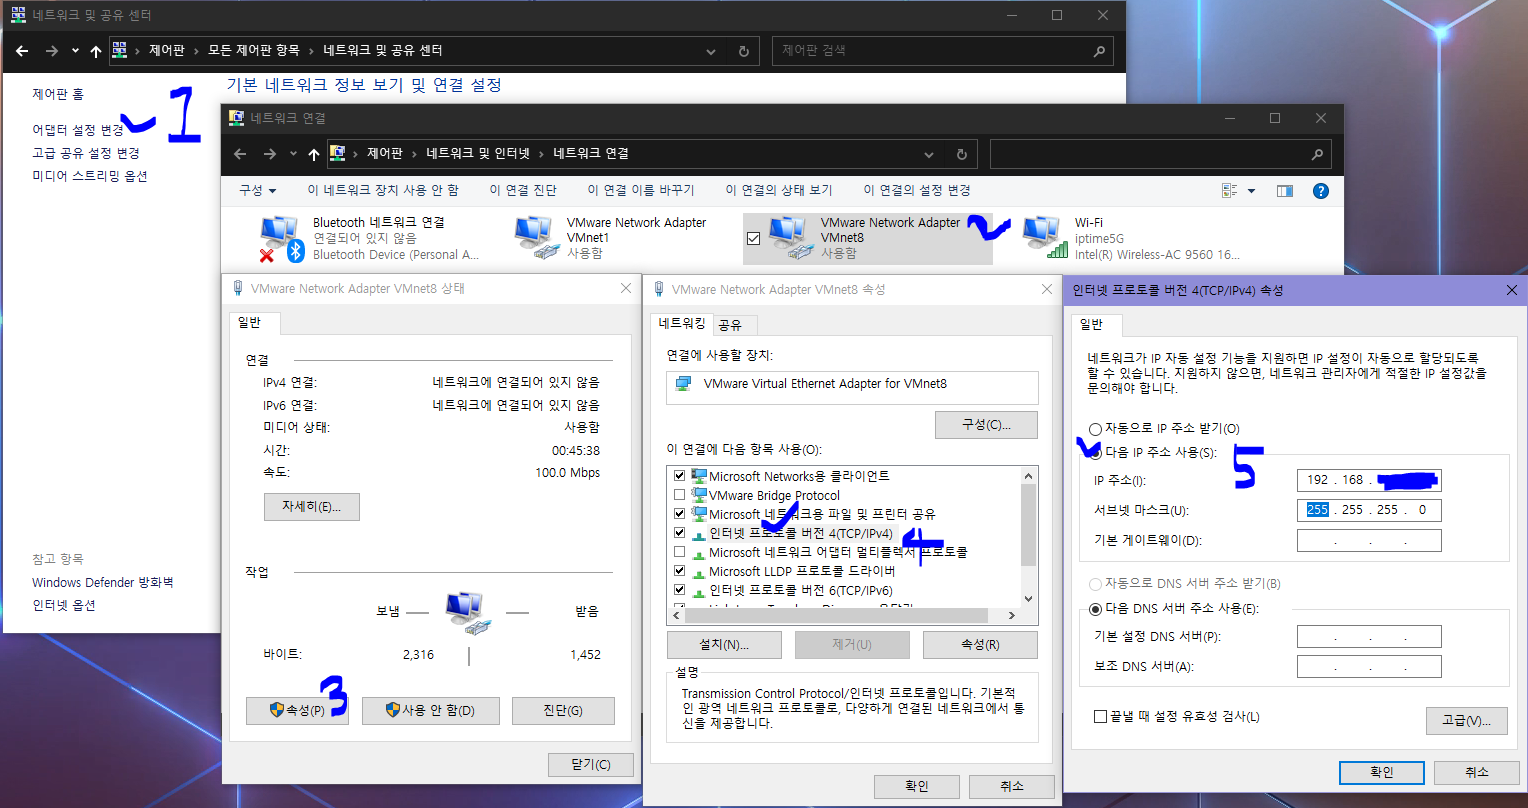Click '이 네트워크 장치 사용 안 함' toolbar command
This screenshot has height=808, width=1528.
(383, 190)
